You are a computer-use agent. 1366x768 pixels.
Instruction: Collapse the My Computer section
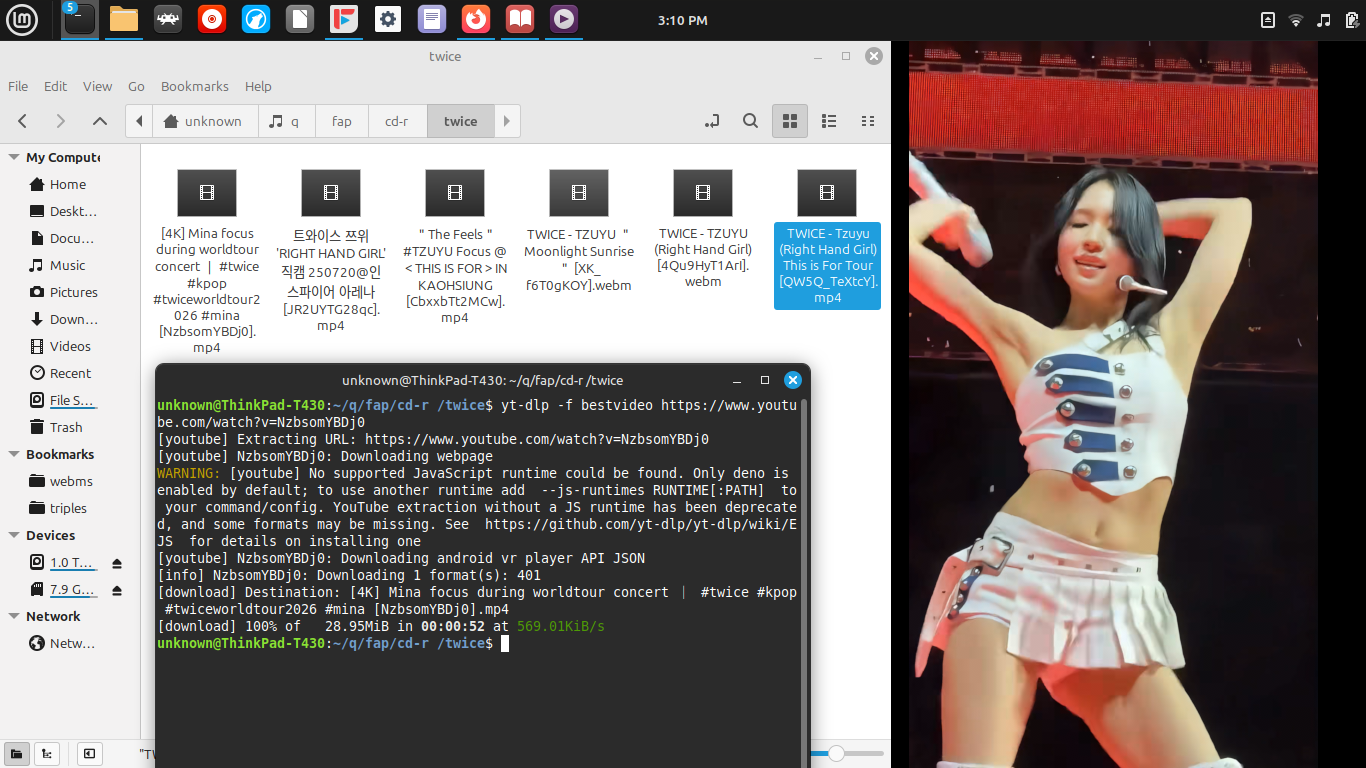14,157
